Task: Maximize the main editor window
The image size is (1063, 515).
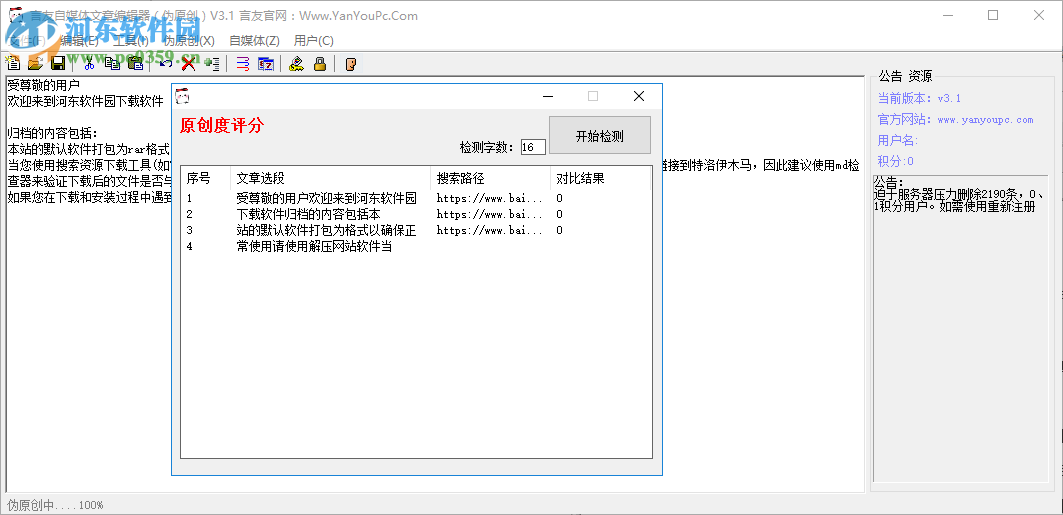Action: 993,16
